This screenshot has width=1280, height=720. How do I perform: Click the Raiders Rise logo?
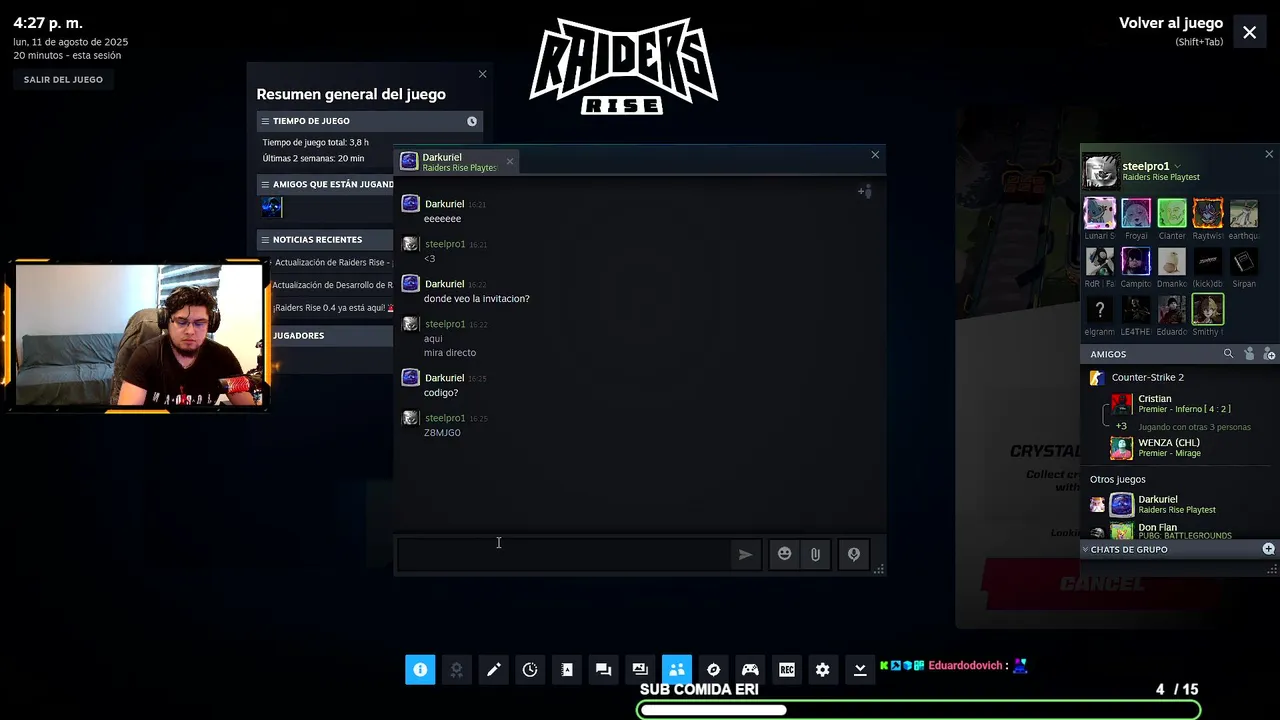pyautogui.click(x=623, y=66)
